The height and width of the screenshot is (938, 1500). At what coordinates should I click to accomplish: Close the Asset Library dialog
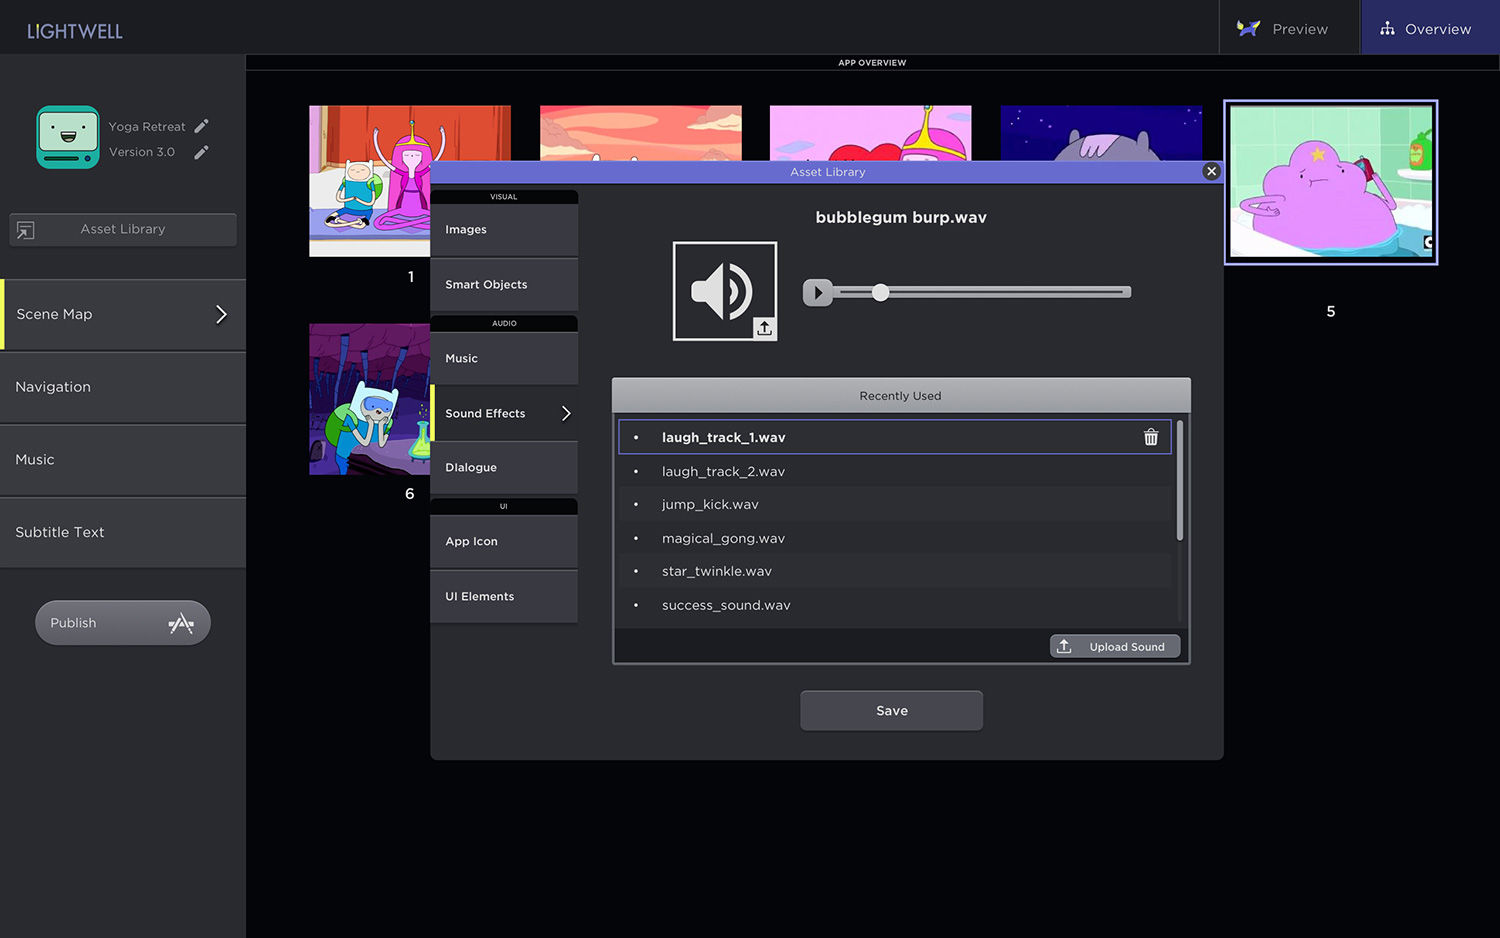click(x=1211, y=171)
